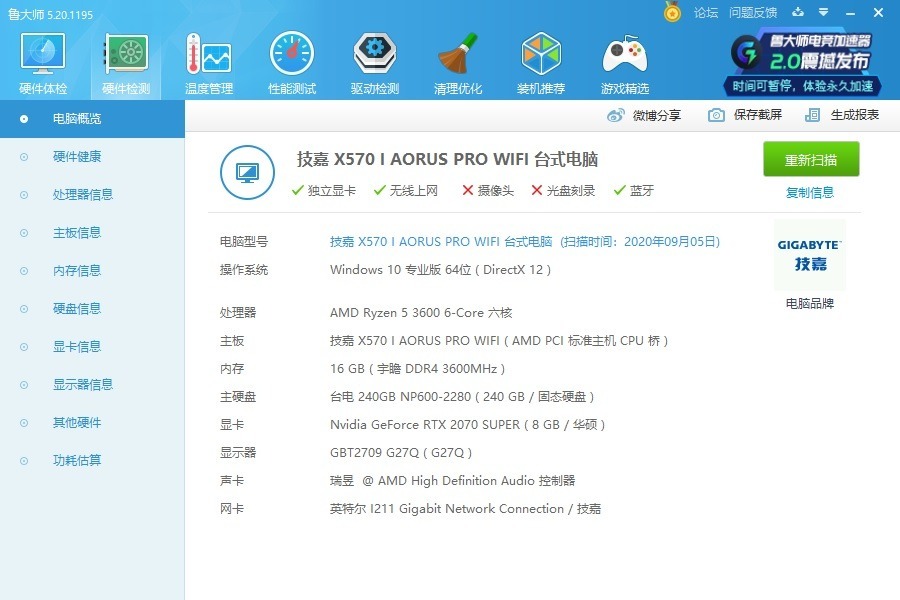Image resolution: width=900 pixels, height=600 pixels.
Task: Open the title bar dropdown menu arrow
Action: coord(823,13)
